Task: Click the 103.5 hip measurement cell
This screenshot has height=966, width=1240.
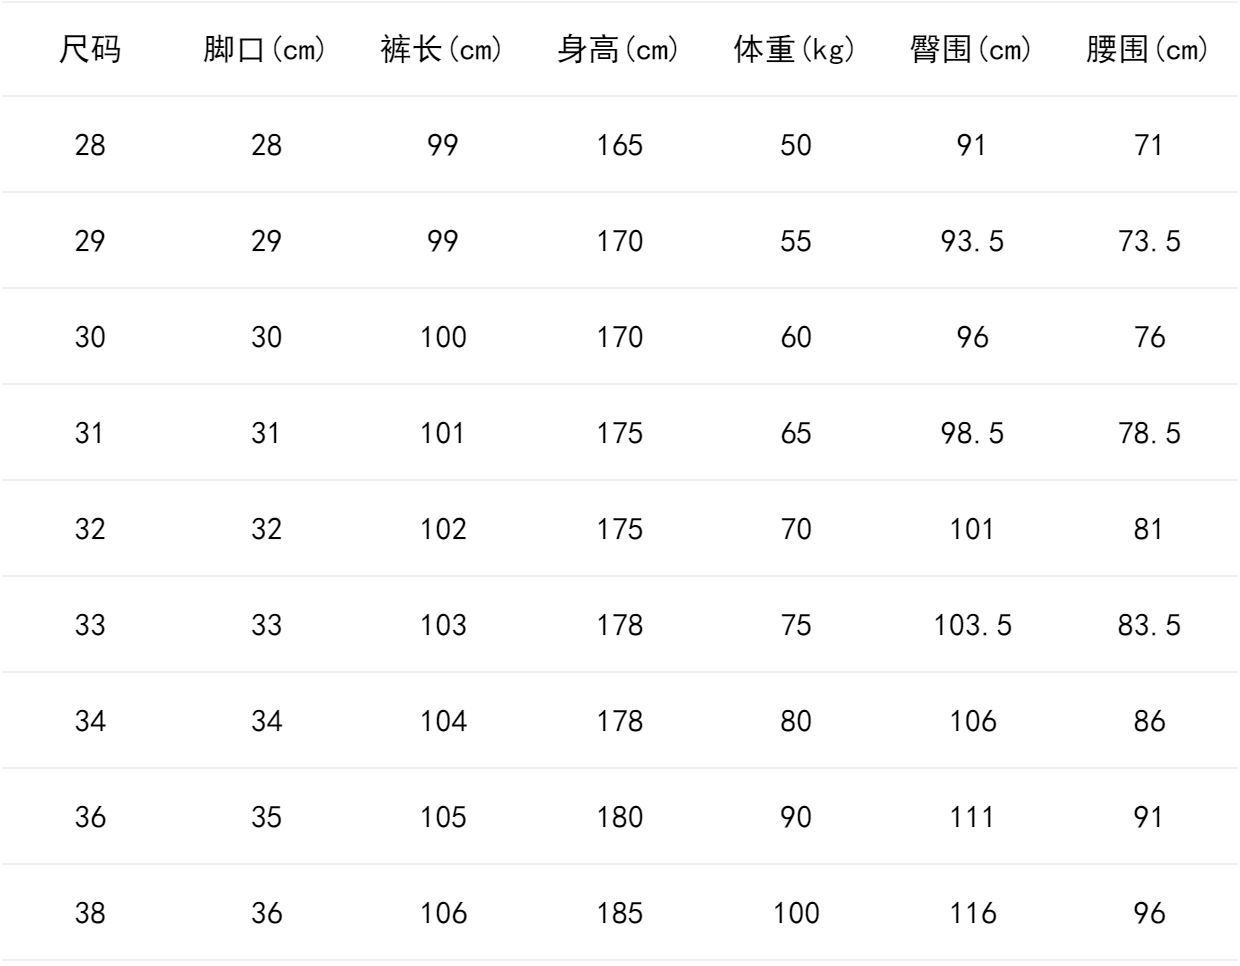Action: (x=972, y=626)
